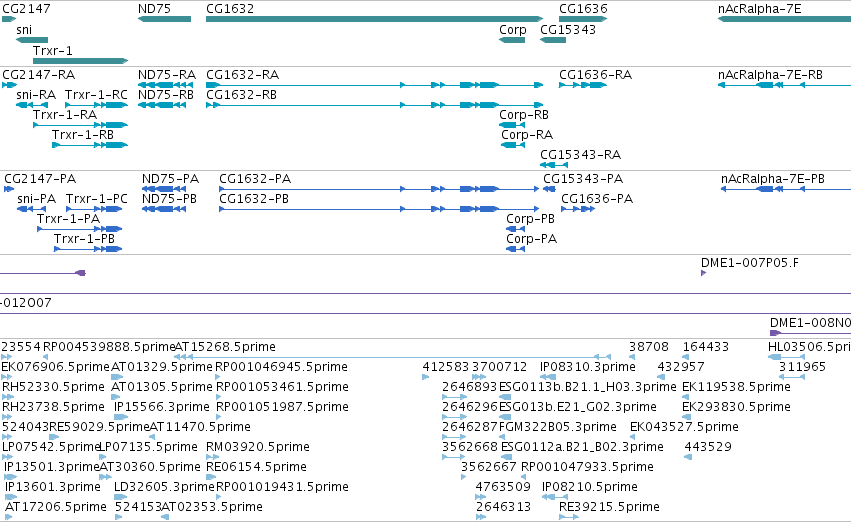
Task: Select the Corp gene arrow
Action: 512,40
